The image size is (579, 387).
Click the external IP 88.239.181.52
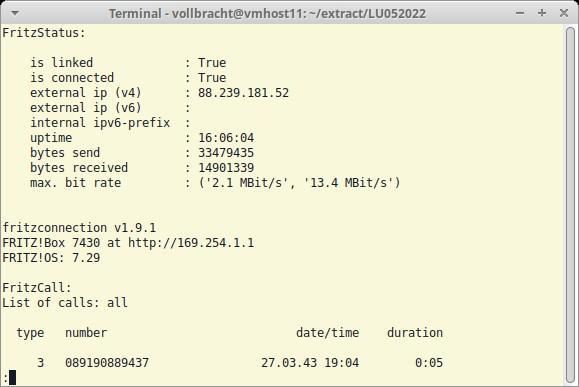243,93
